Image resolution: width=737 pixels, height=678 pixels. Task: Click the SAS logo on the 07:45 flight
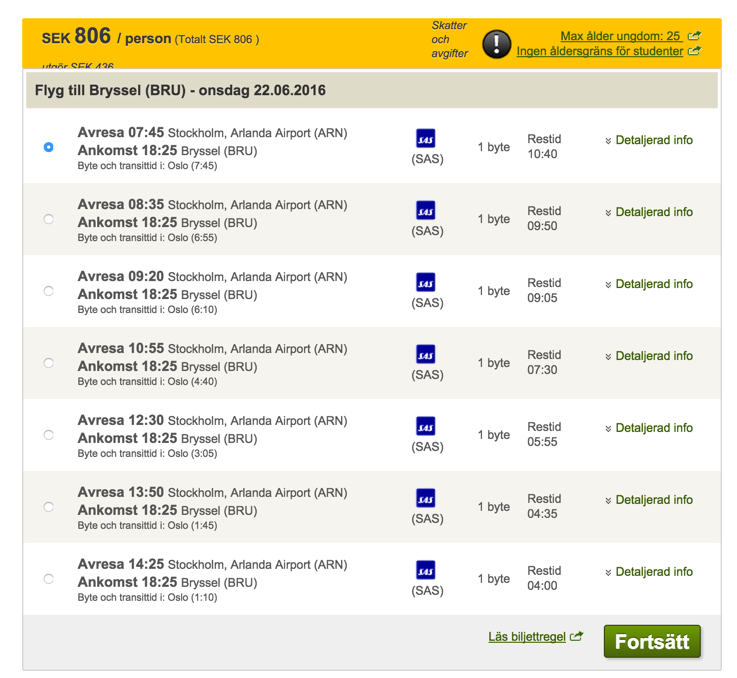click(426, 139)
